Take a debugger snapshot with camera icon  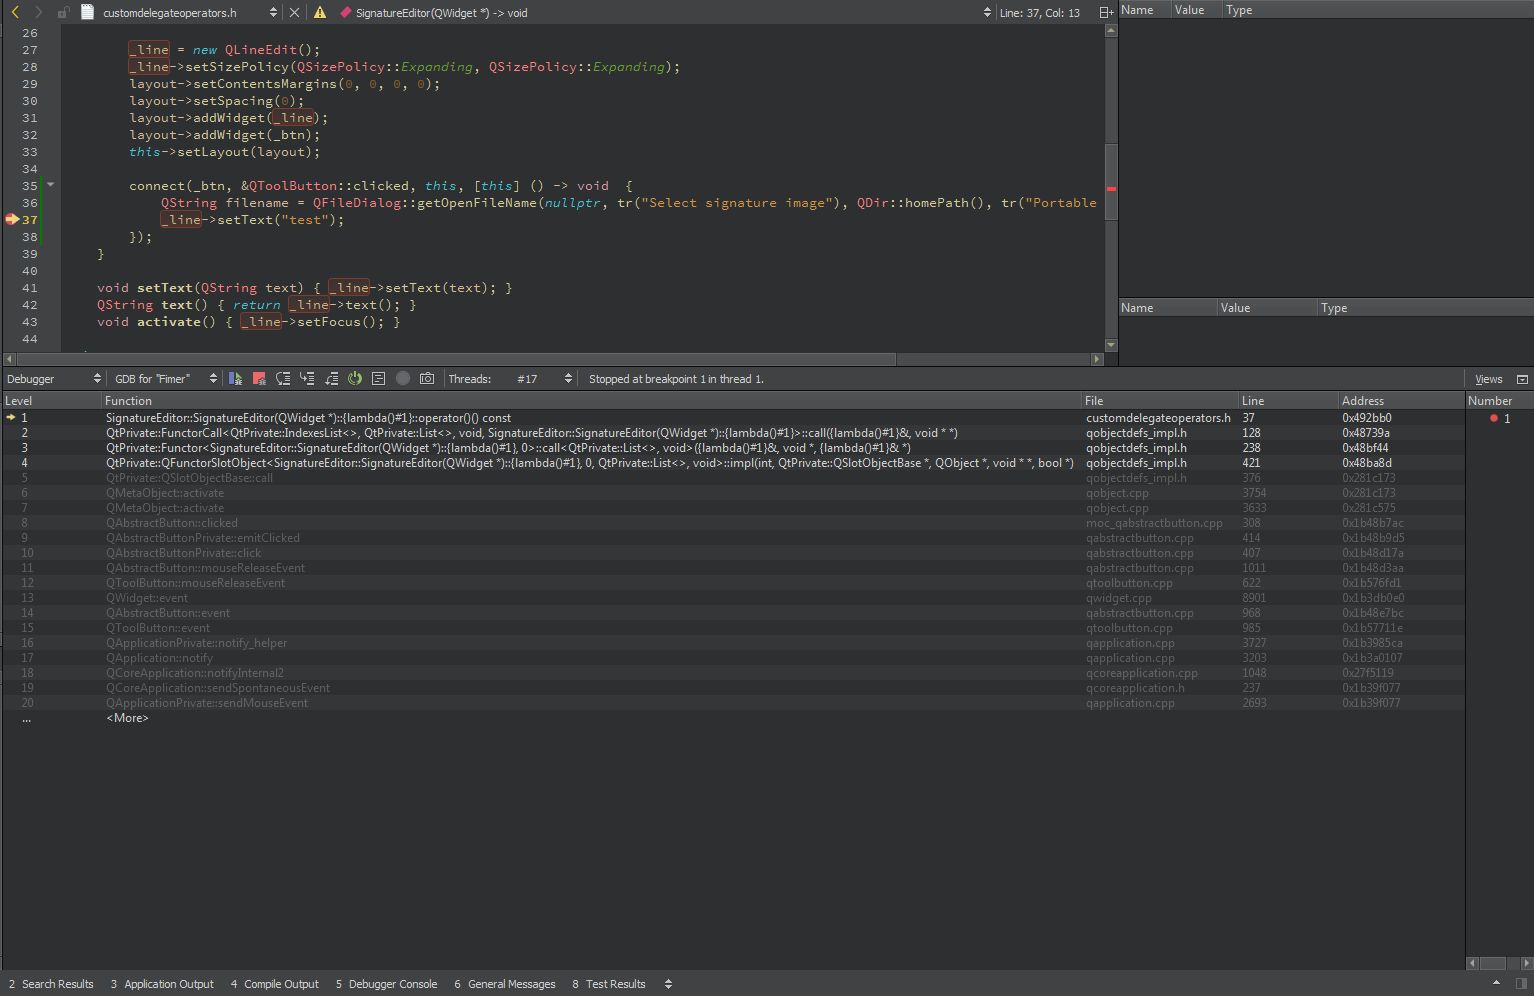click(x=427, y=378)
